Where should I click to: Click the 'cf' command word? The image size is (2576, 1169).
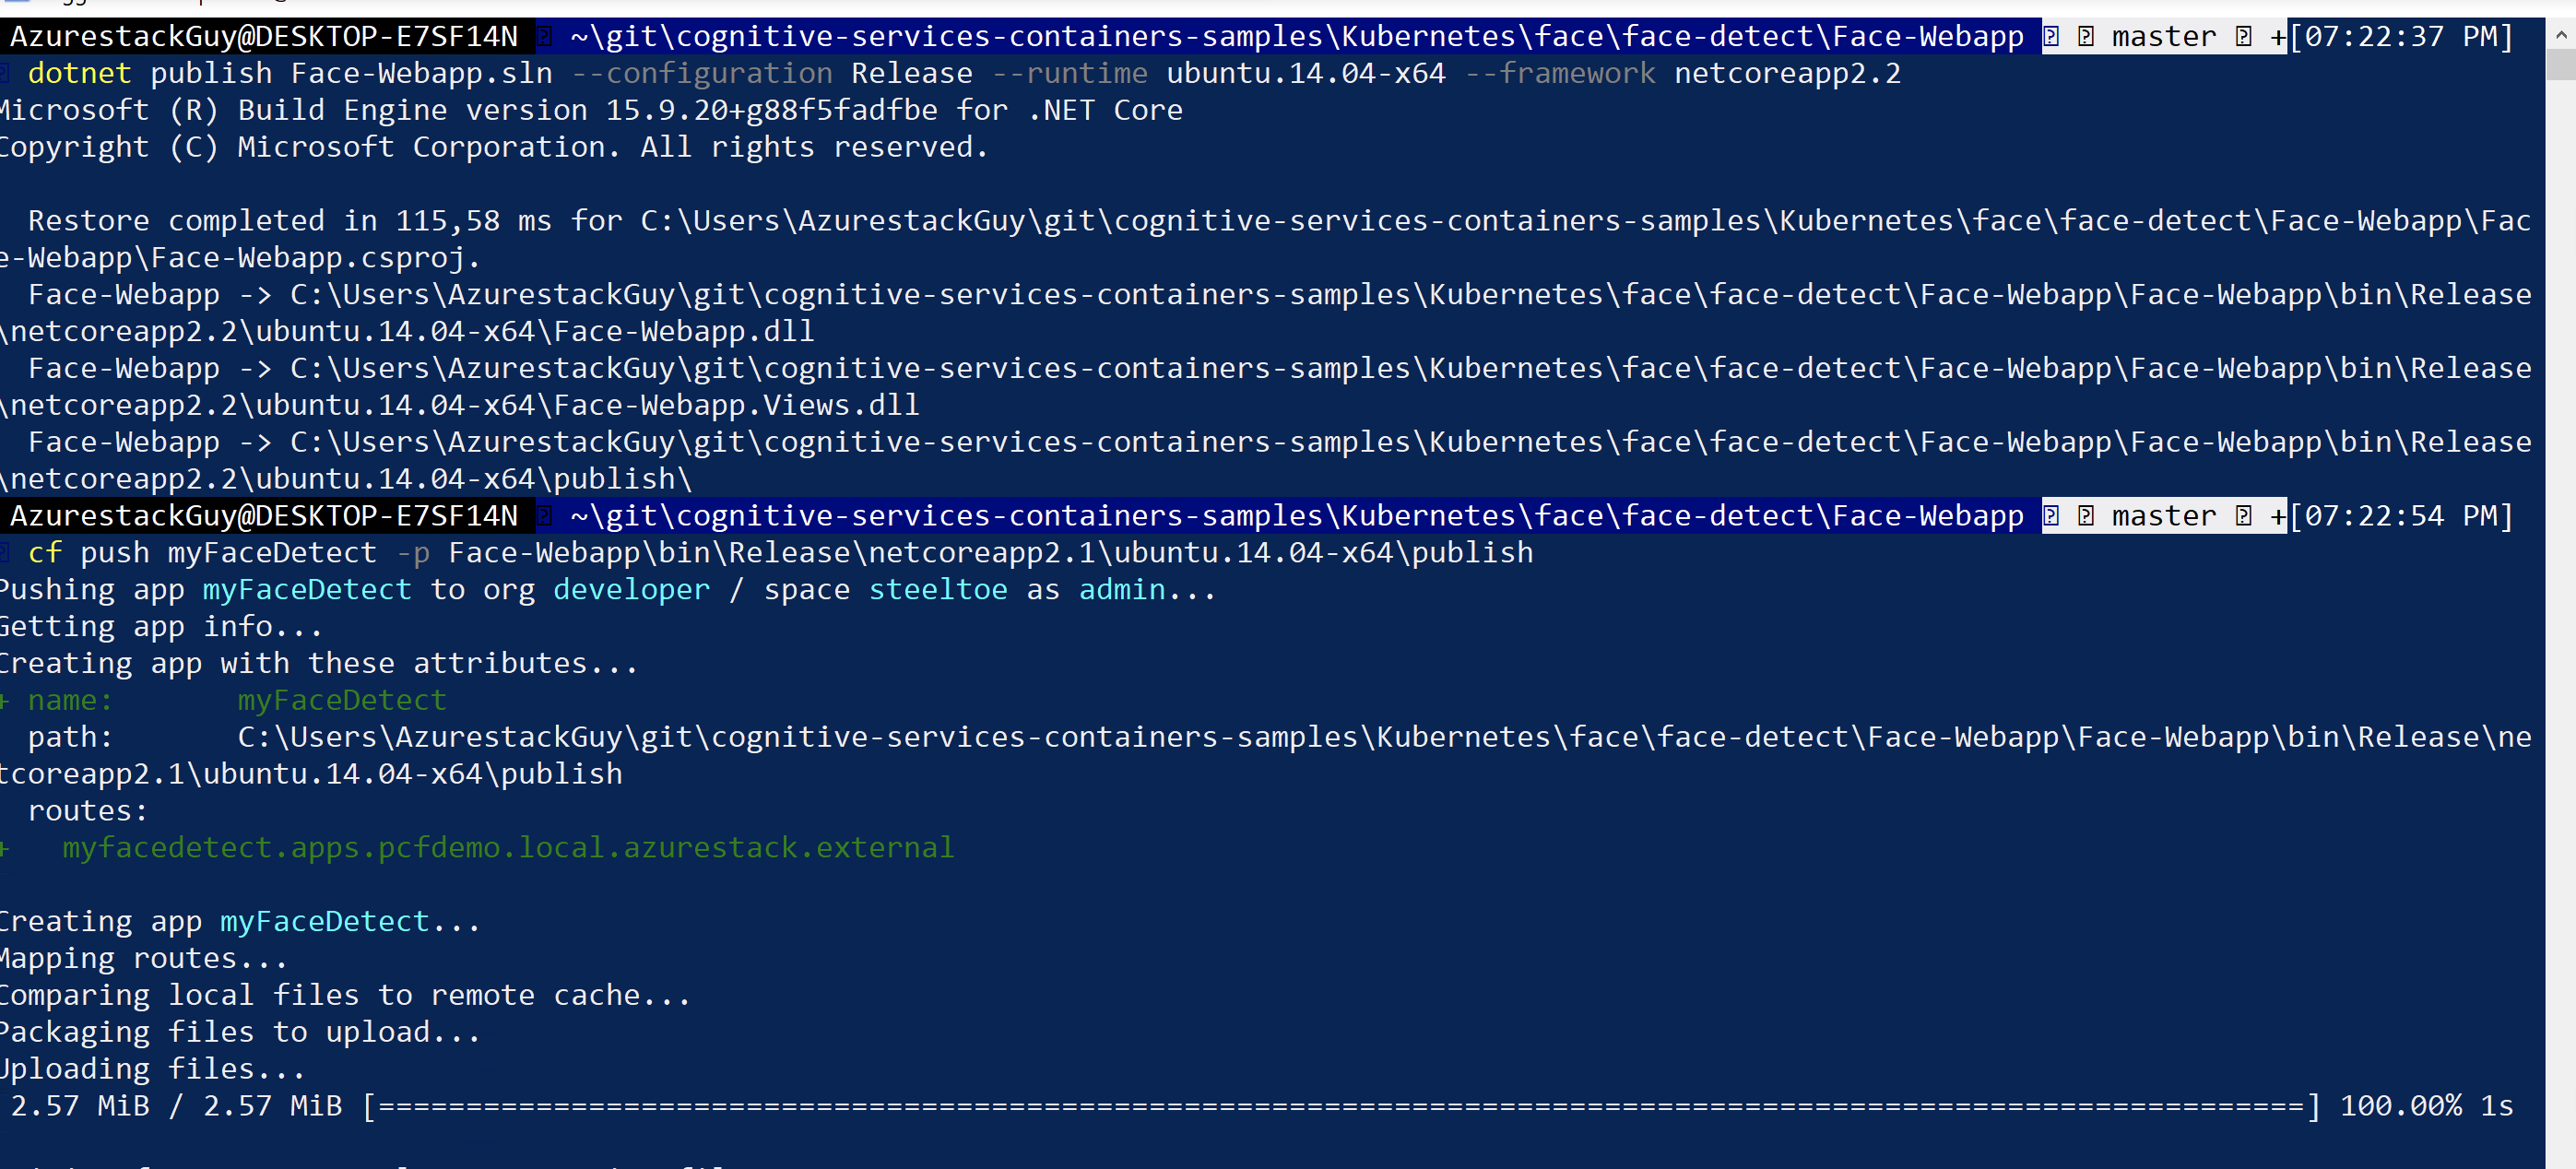point(44,552)
